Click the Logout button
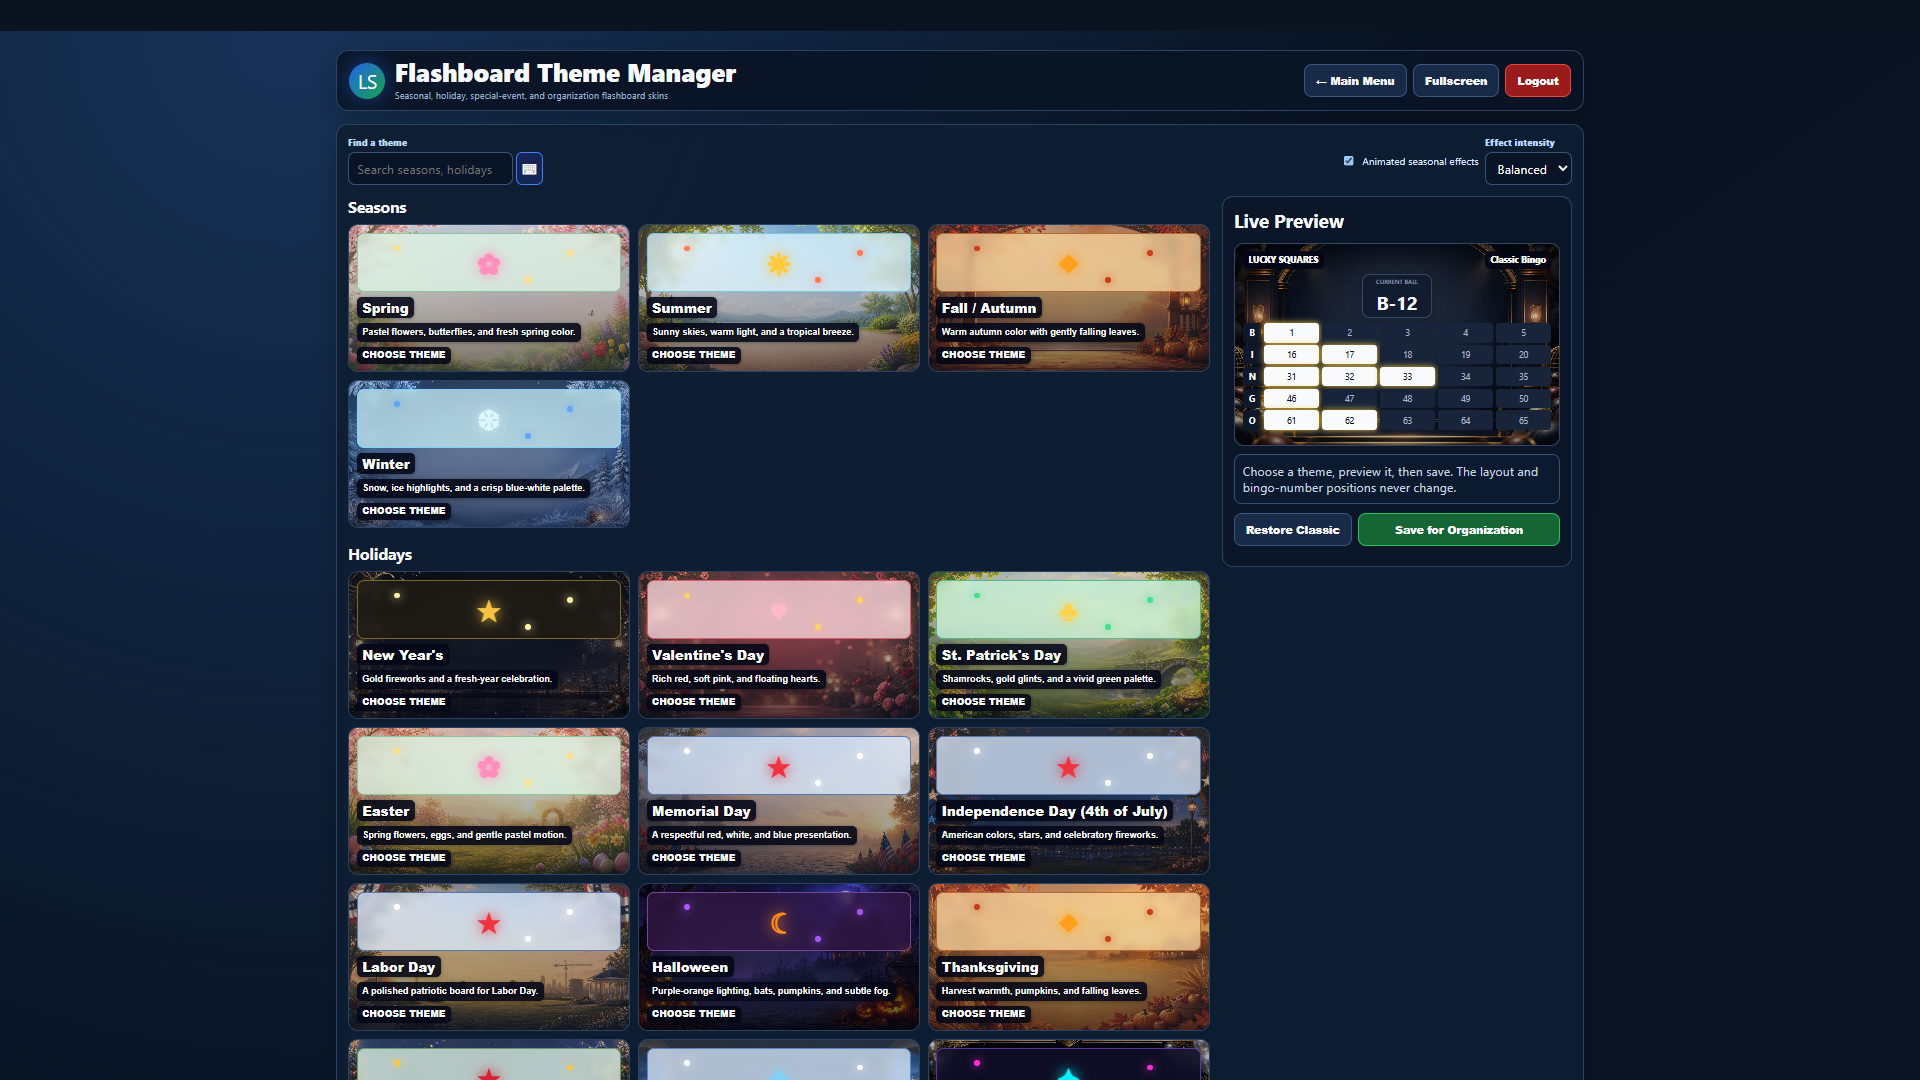Image resolution: width=1920 pixels, height=1080 pixels. pos(1538,81)
